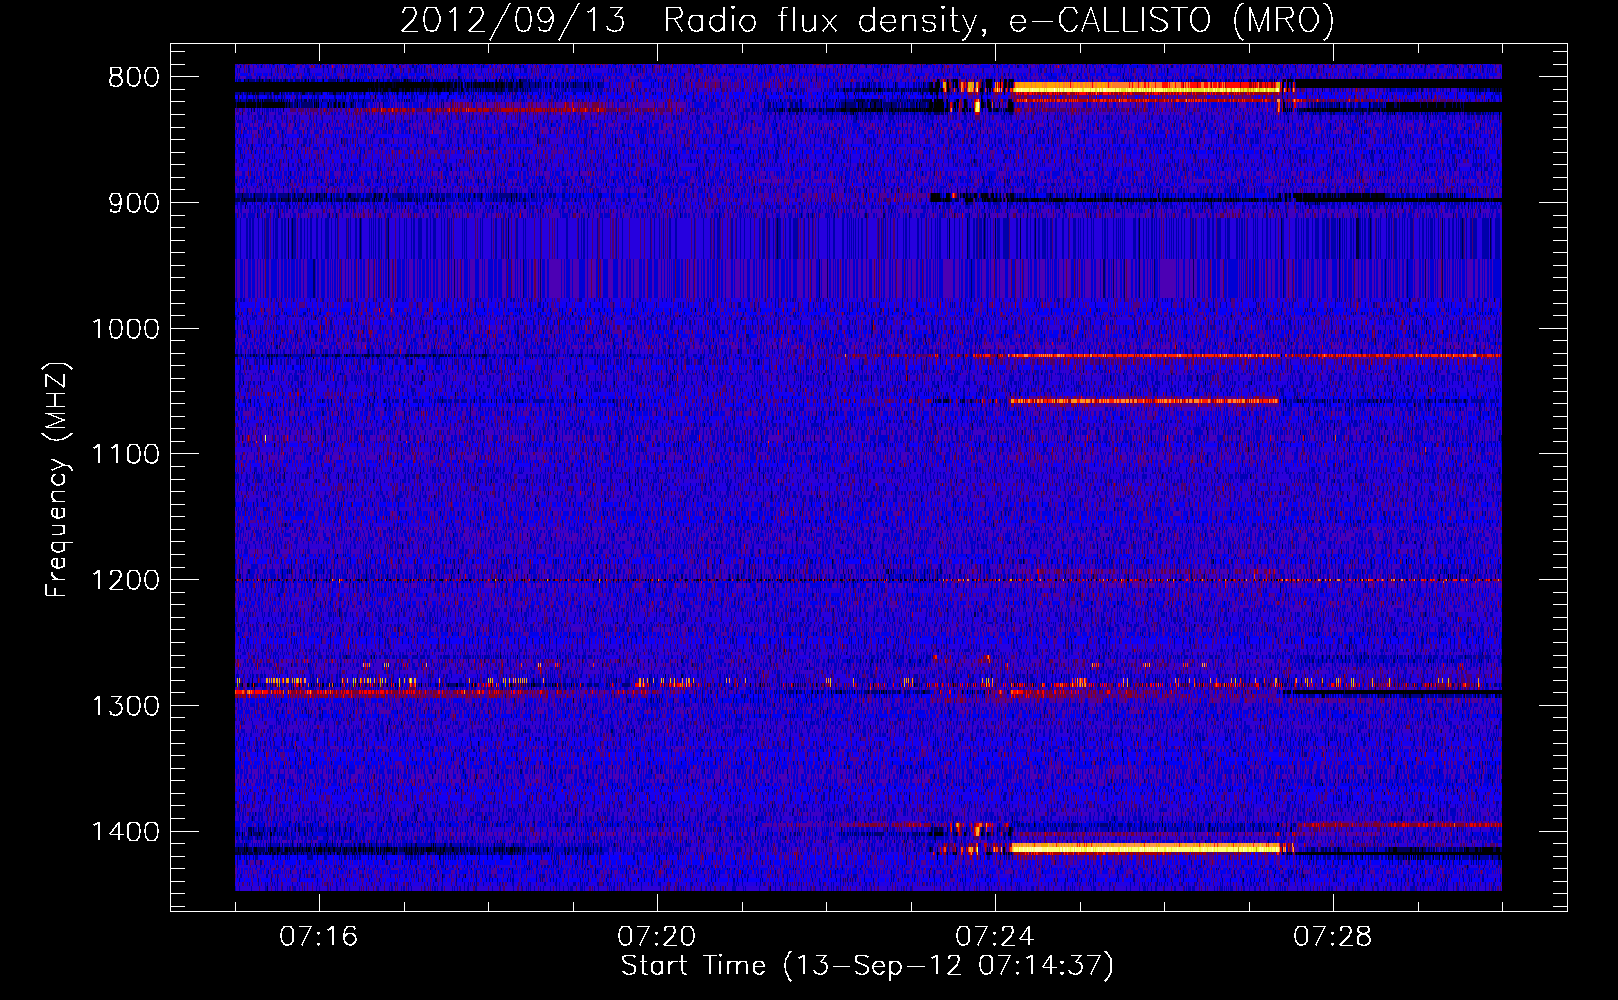Click the bright yellow burst band near 1410 MHz

(1146, 848)
